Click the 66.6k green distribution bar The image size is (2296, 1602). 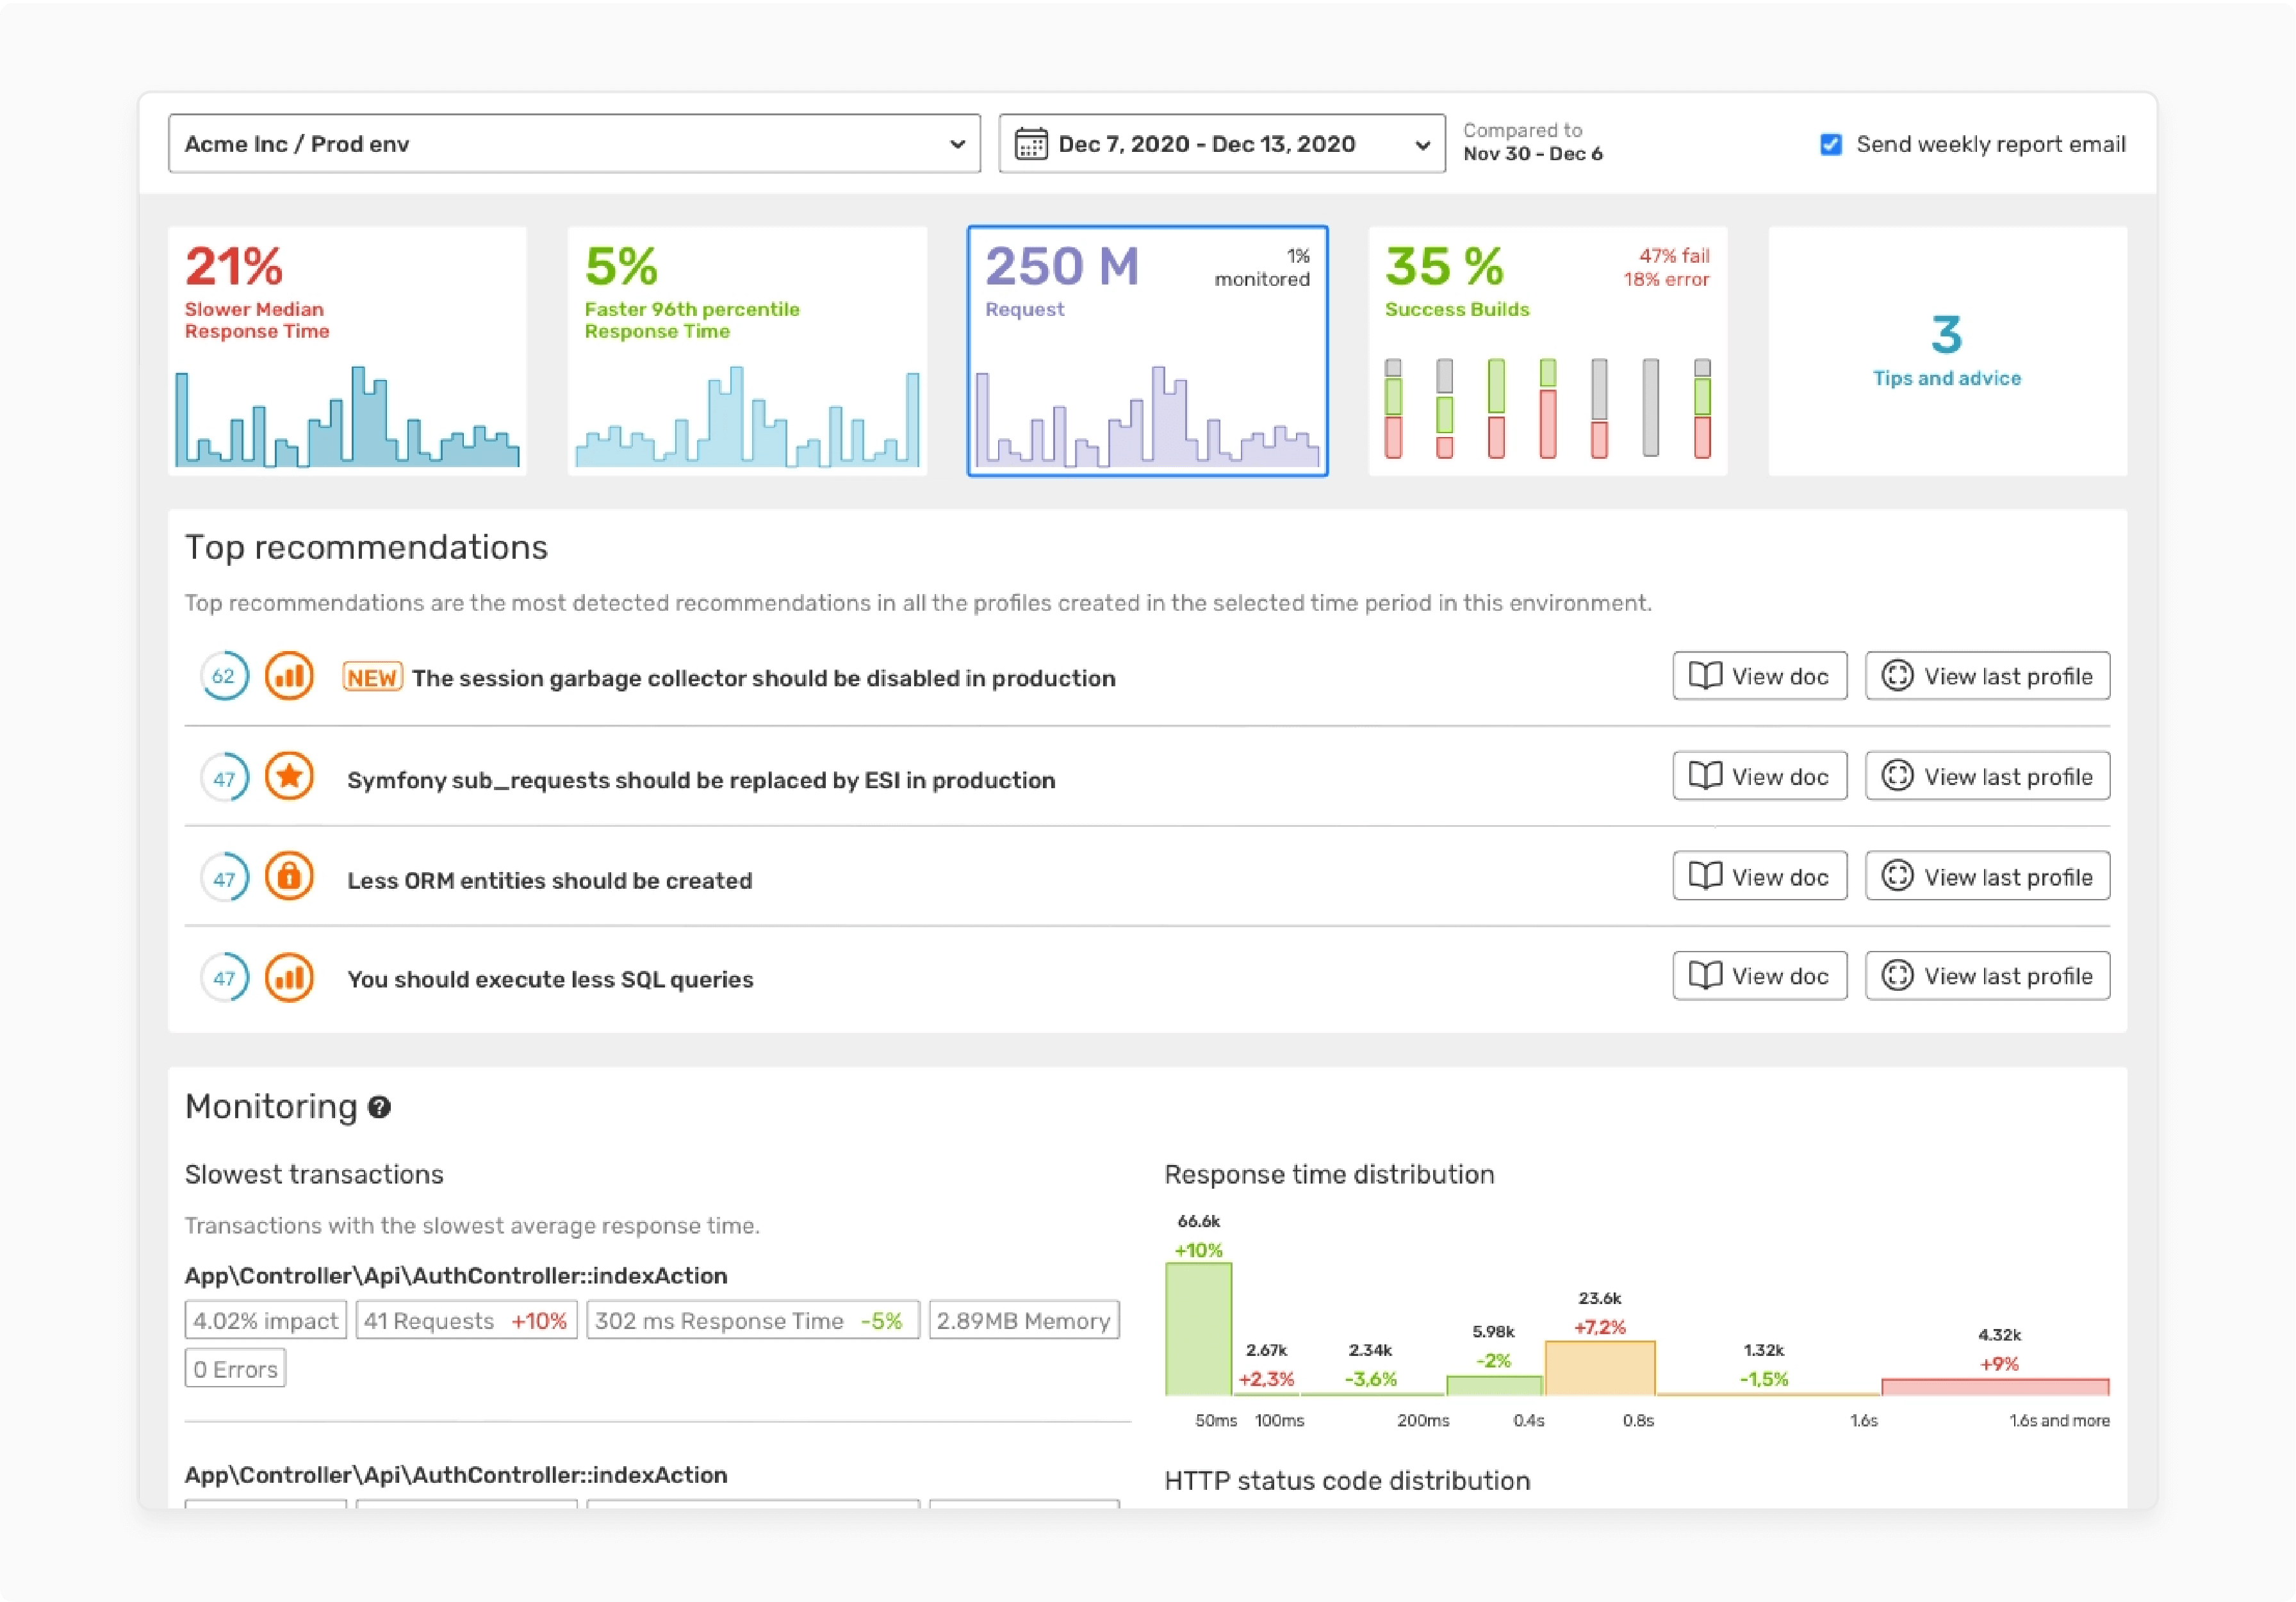pyautogui.click(x=1198, y=1329)
